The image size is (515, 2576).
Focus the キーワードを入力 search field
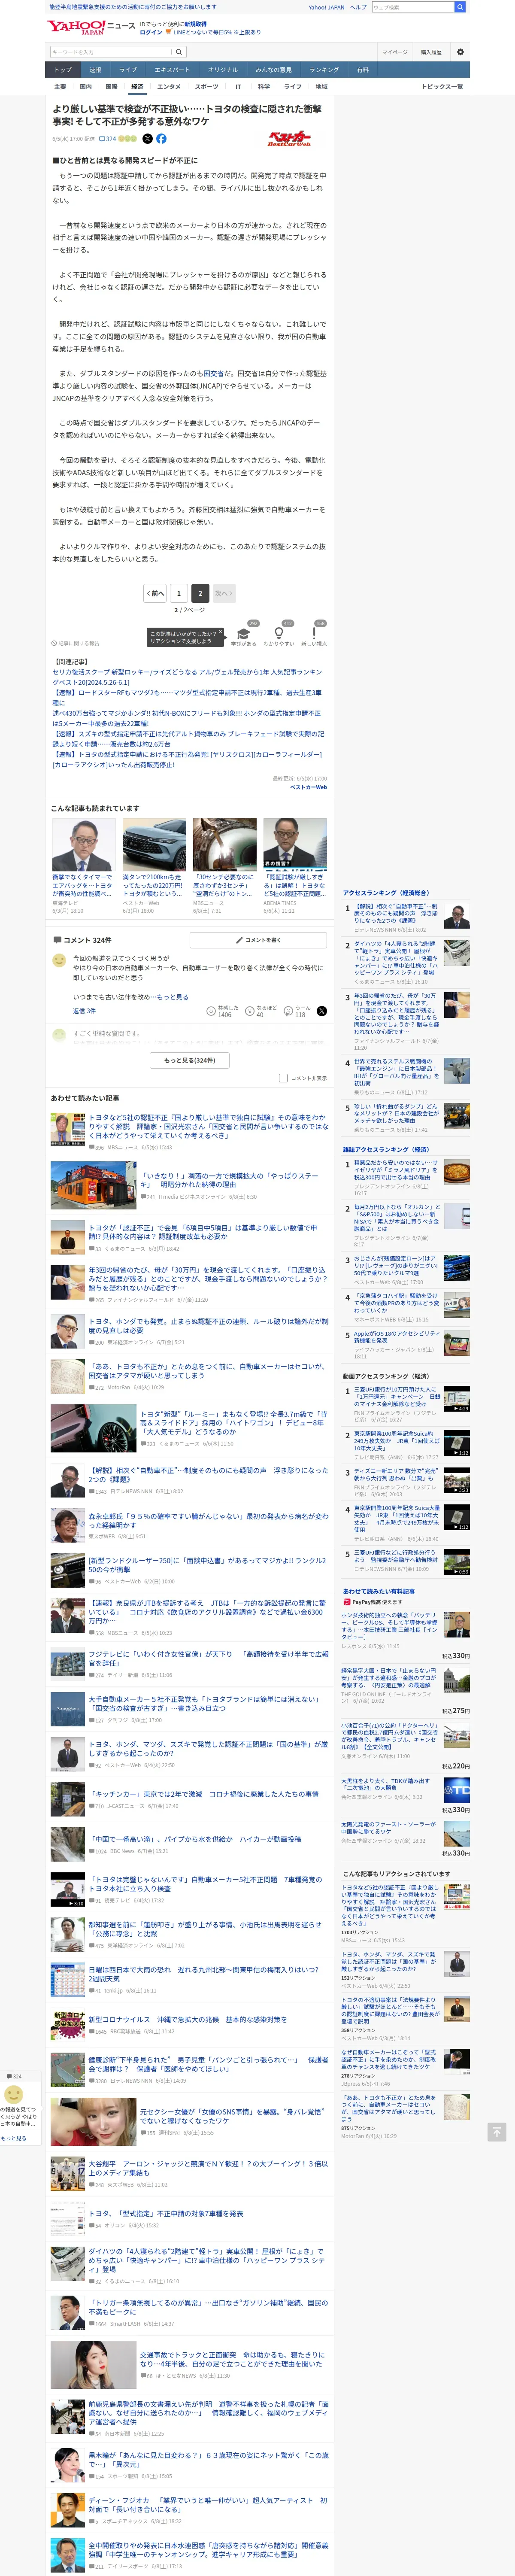110,52
